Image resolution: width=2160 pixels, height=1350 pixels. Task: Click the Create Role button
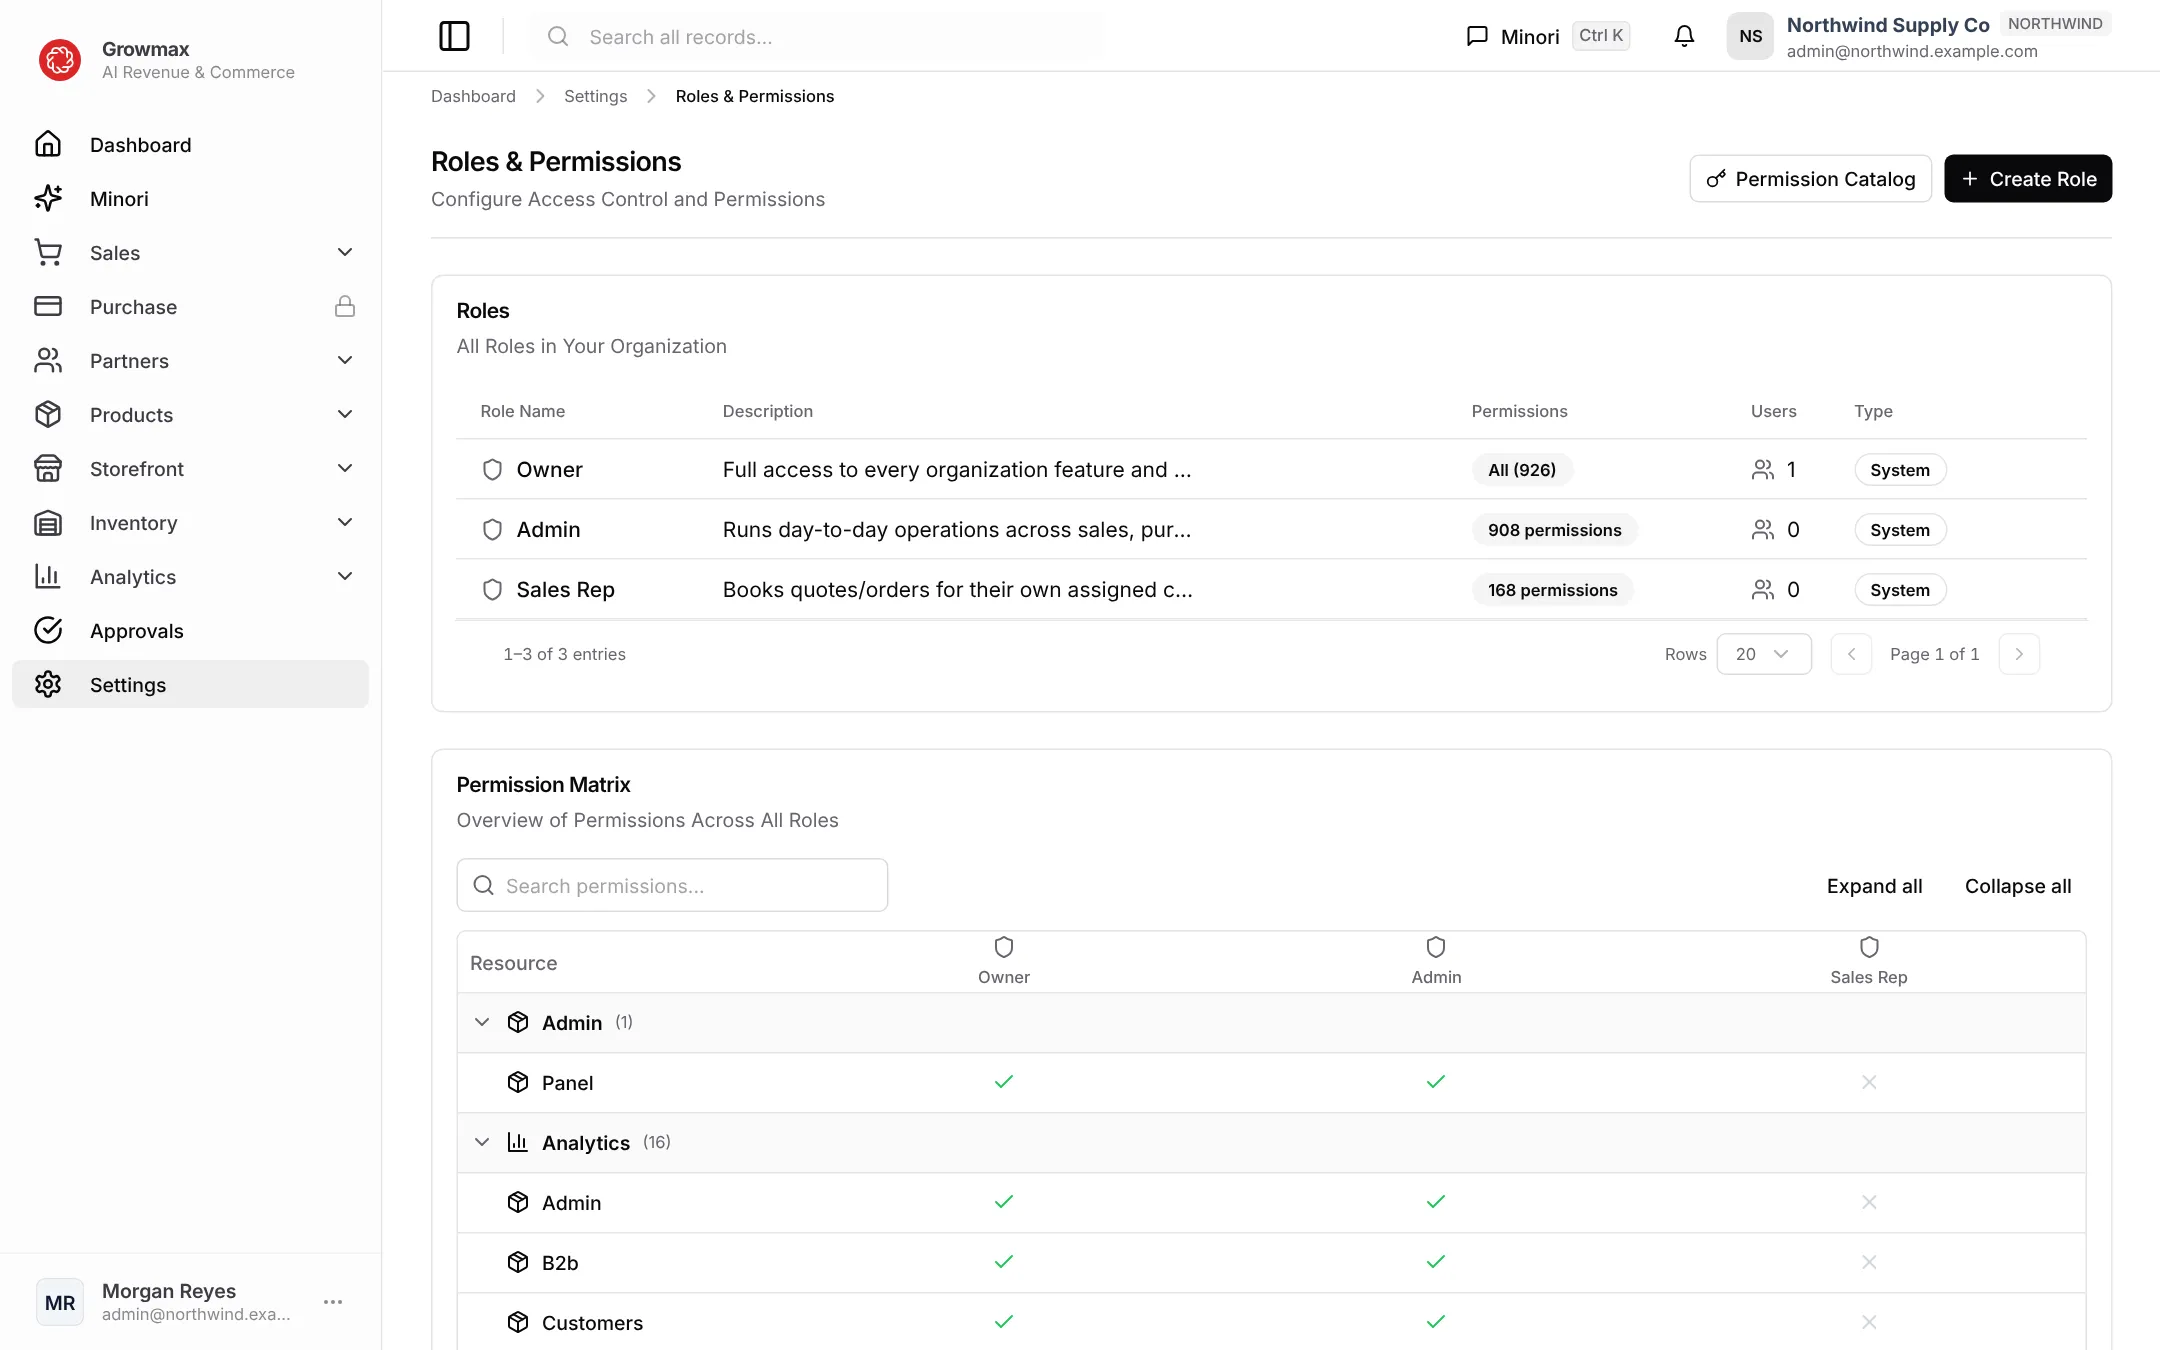[2028, 179]
